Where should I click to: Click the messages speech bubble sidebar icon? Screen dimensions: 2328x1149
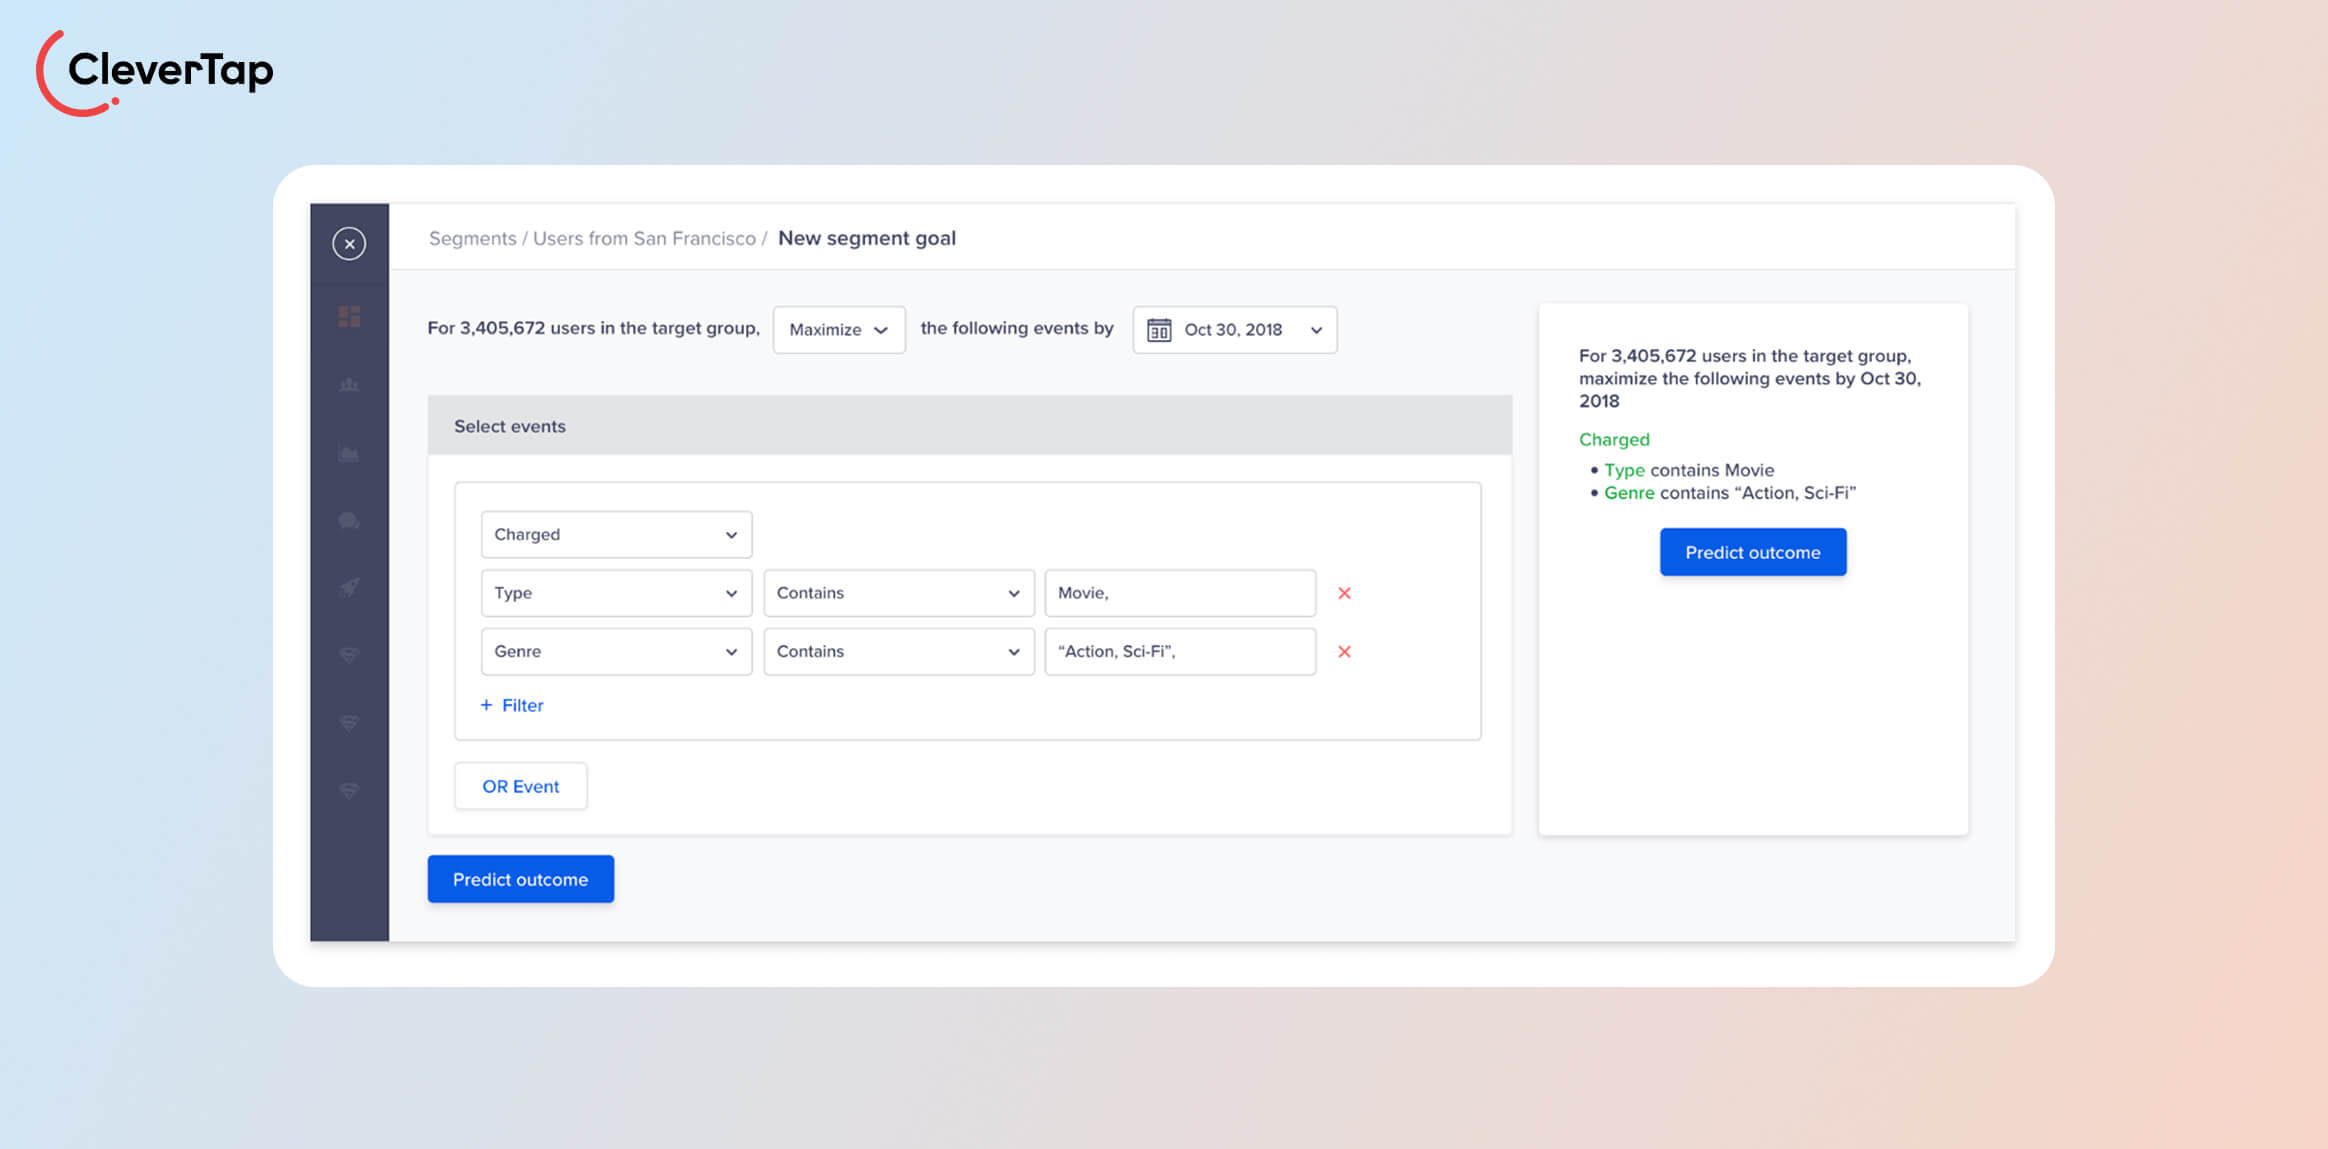(x=349, y=520)
